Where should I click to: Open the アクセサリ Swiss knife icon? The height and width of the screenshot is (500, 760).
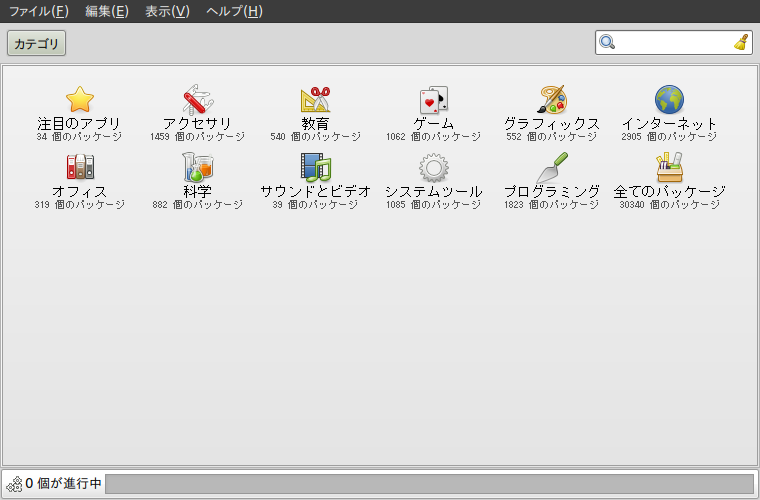click(198, 99)
